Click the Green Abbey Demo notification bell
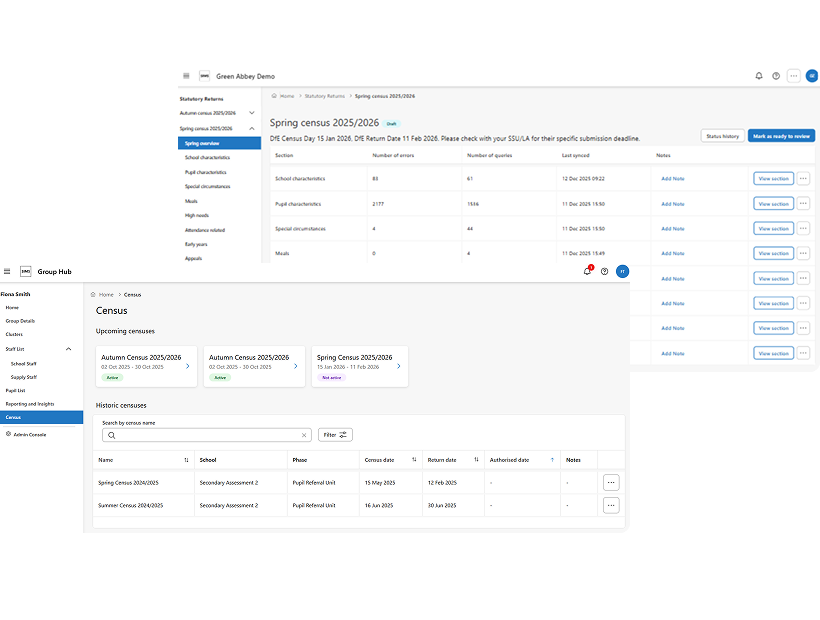This screenshot has height=620, width=820. pos(759,76)
